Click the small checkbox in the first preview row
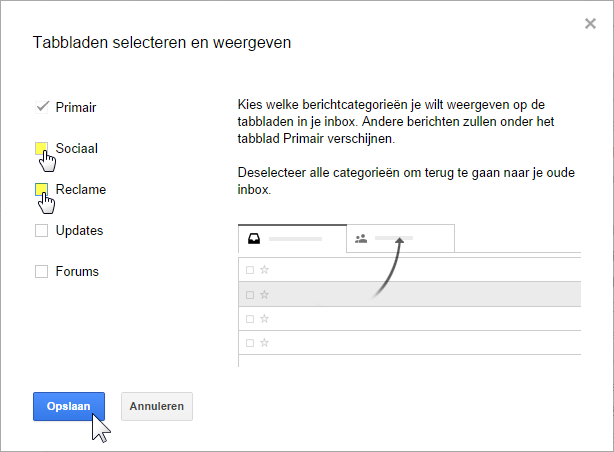Image resolution: width=614 pixels, height=452 pixels. click(x=250, y=270)
